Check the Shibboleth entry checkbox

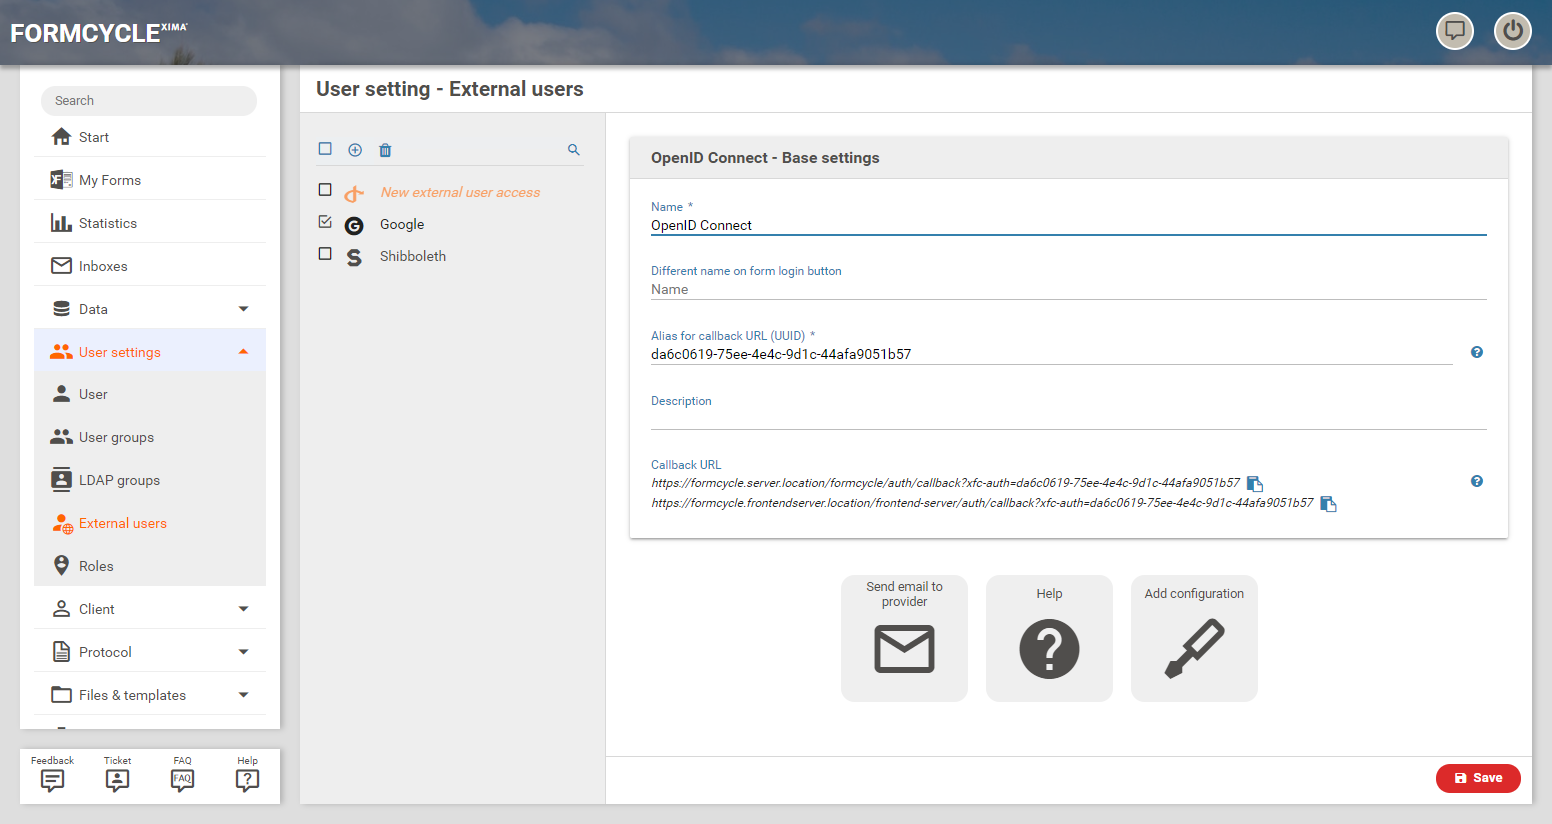(325, 254)
